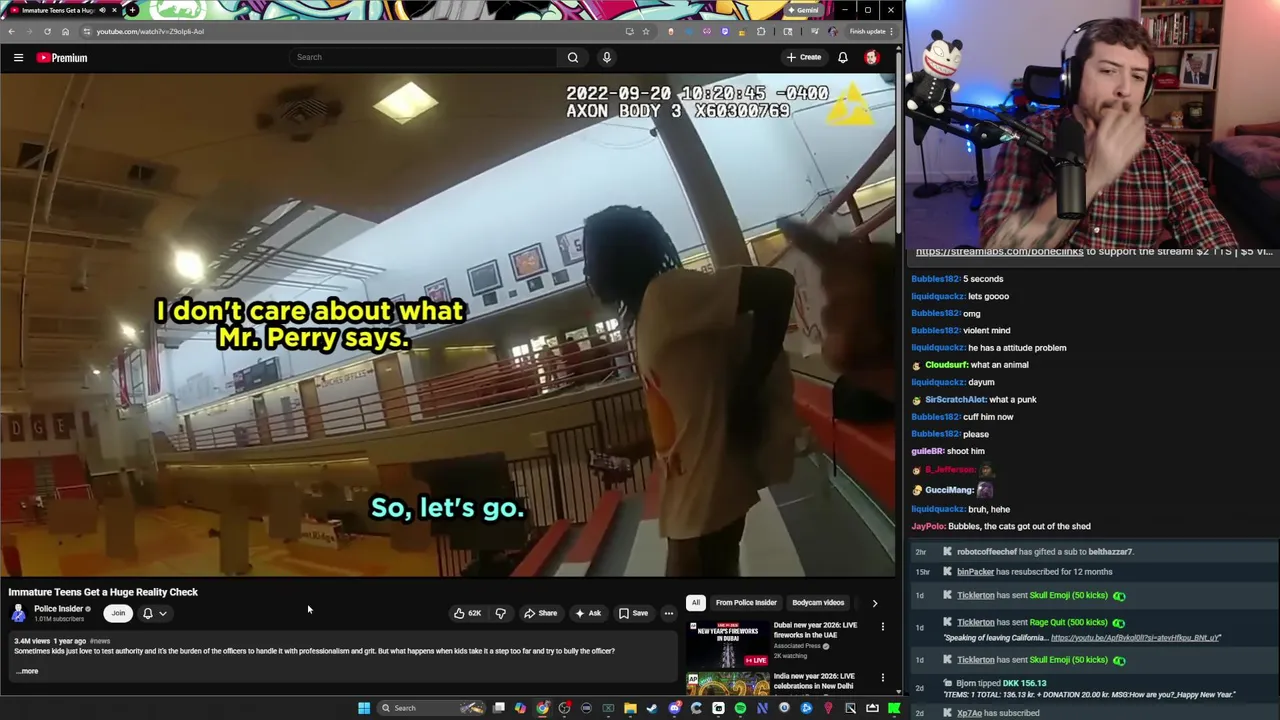Open Task View on taskbar
Screen dimensions: 1280x720
[x=499, y=708]
